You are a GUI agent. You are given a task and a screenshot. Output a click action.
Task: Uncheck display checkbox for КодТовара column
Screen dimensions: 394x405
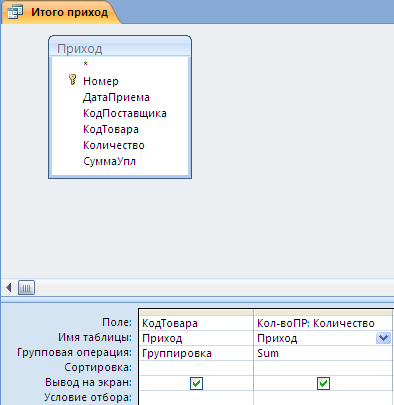pos(196,383)
